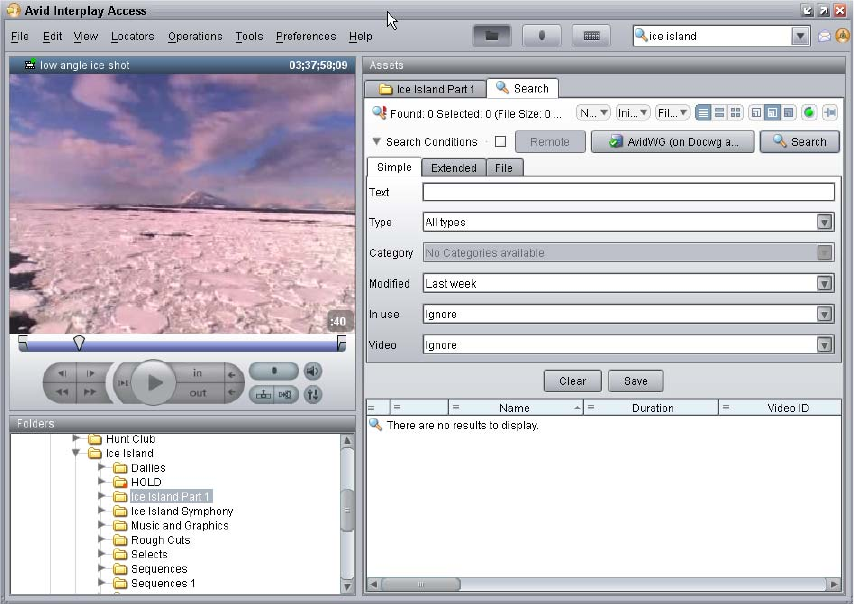Open the Type 'All types' dropdown

click(x=825, y=223)
